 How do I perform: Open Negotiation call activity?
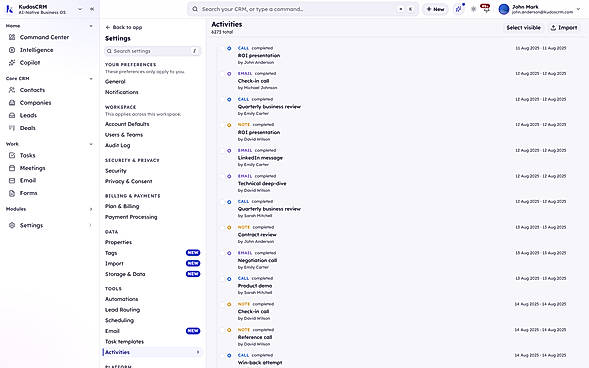[257, 260]
